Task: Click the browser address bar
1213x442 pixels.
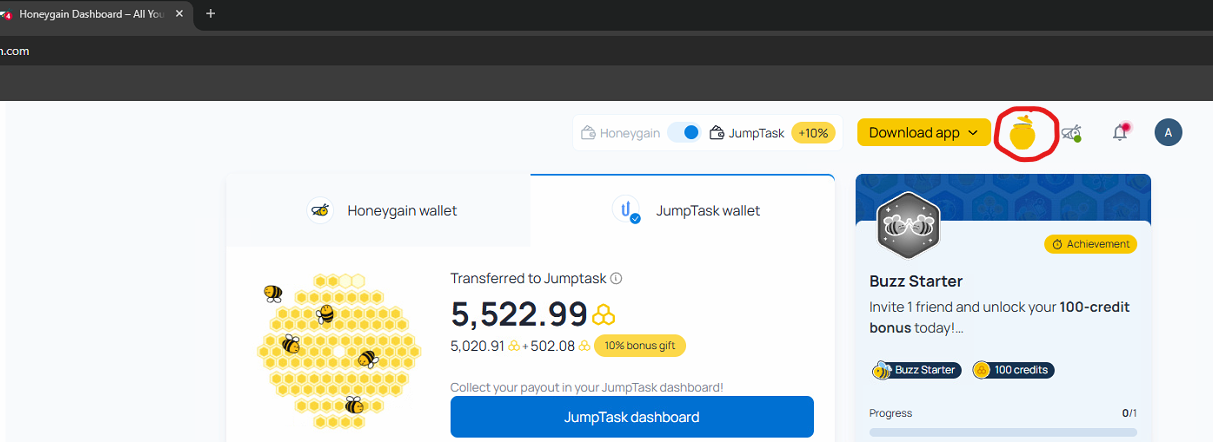Action: [606, 51]
